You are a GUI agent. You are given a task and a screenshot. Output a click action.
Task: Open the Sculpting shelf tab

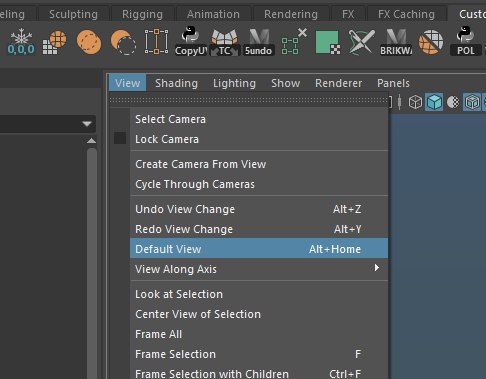pyautogui.click(x=73, y=14)
